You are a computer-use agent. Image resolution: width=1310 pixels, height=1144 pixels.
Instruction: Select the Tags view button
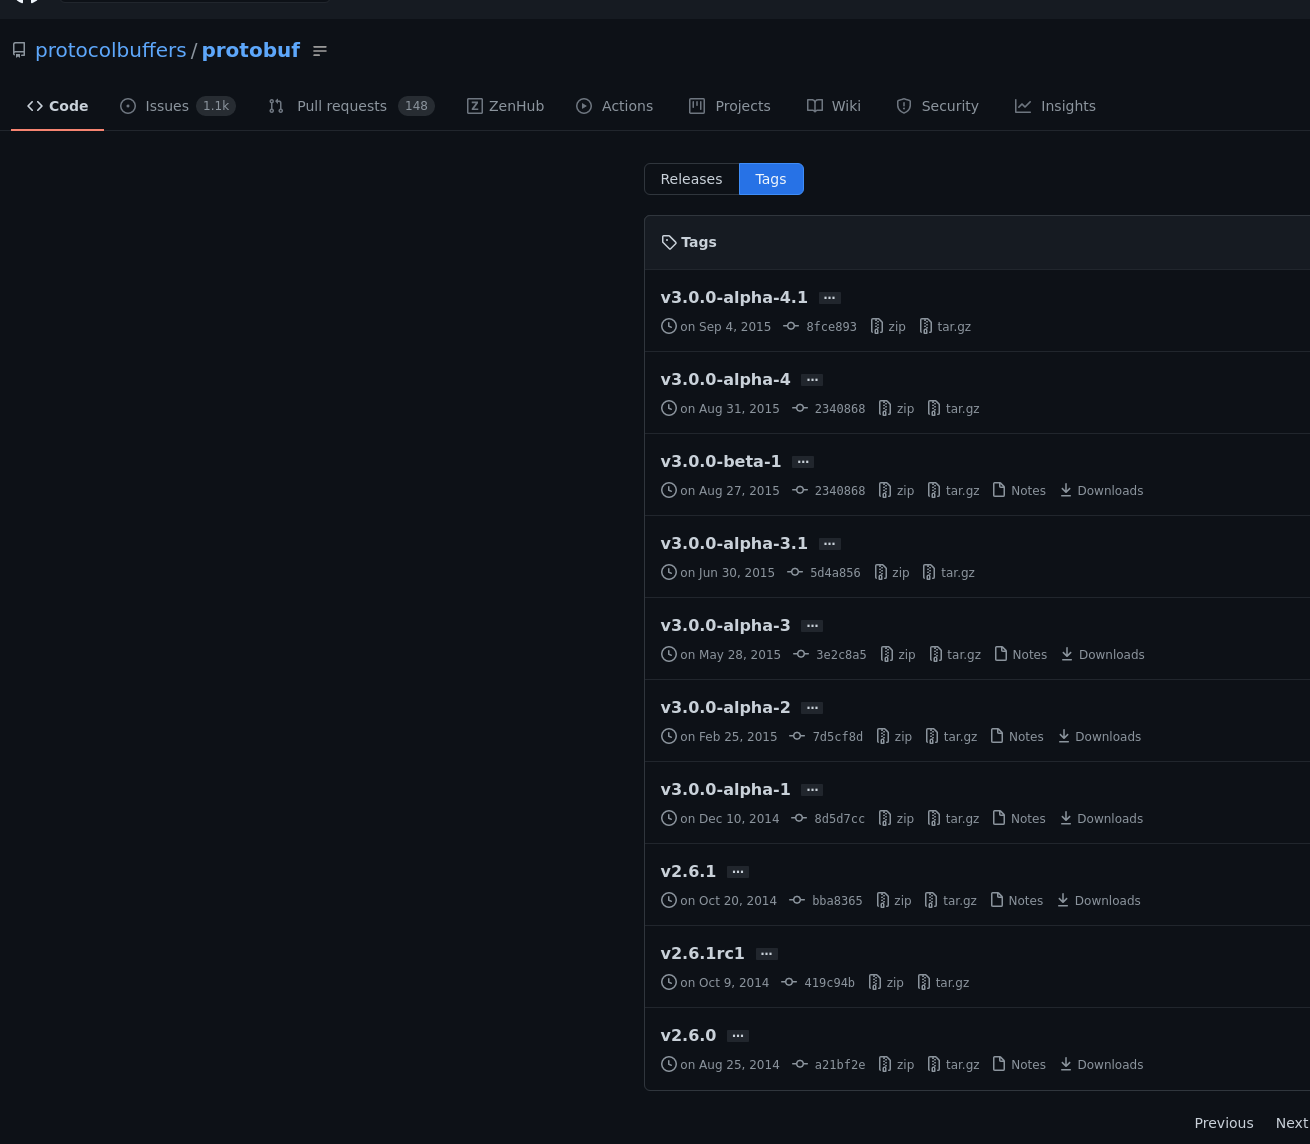(x=771, y=179)
